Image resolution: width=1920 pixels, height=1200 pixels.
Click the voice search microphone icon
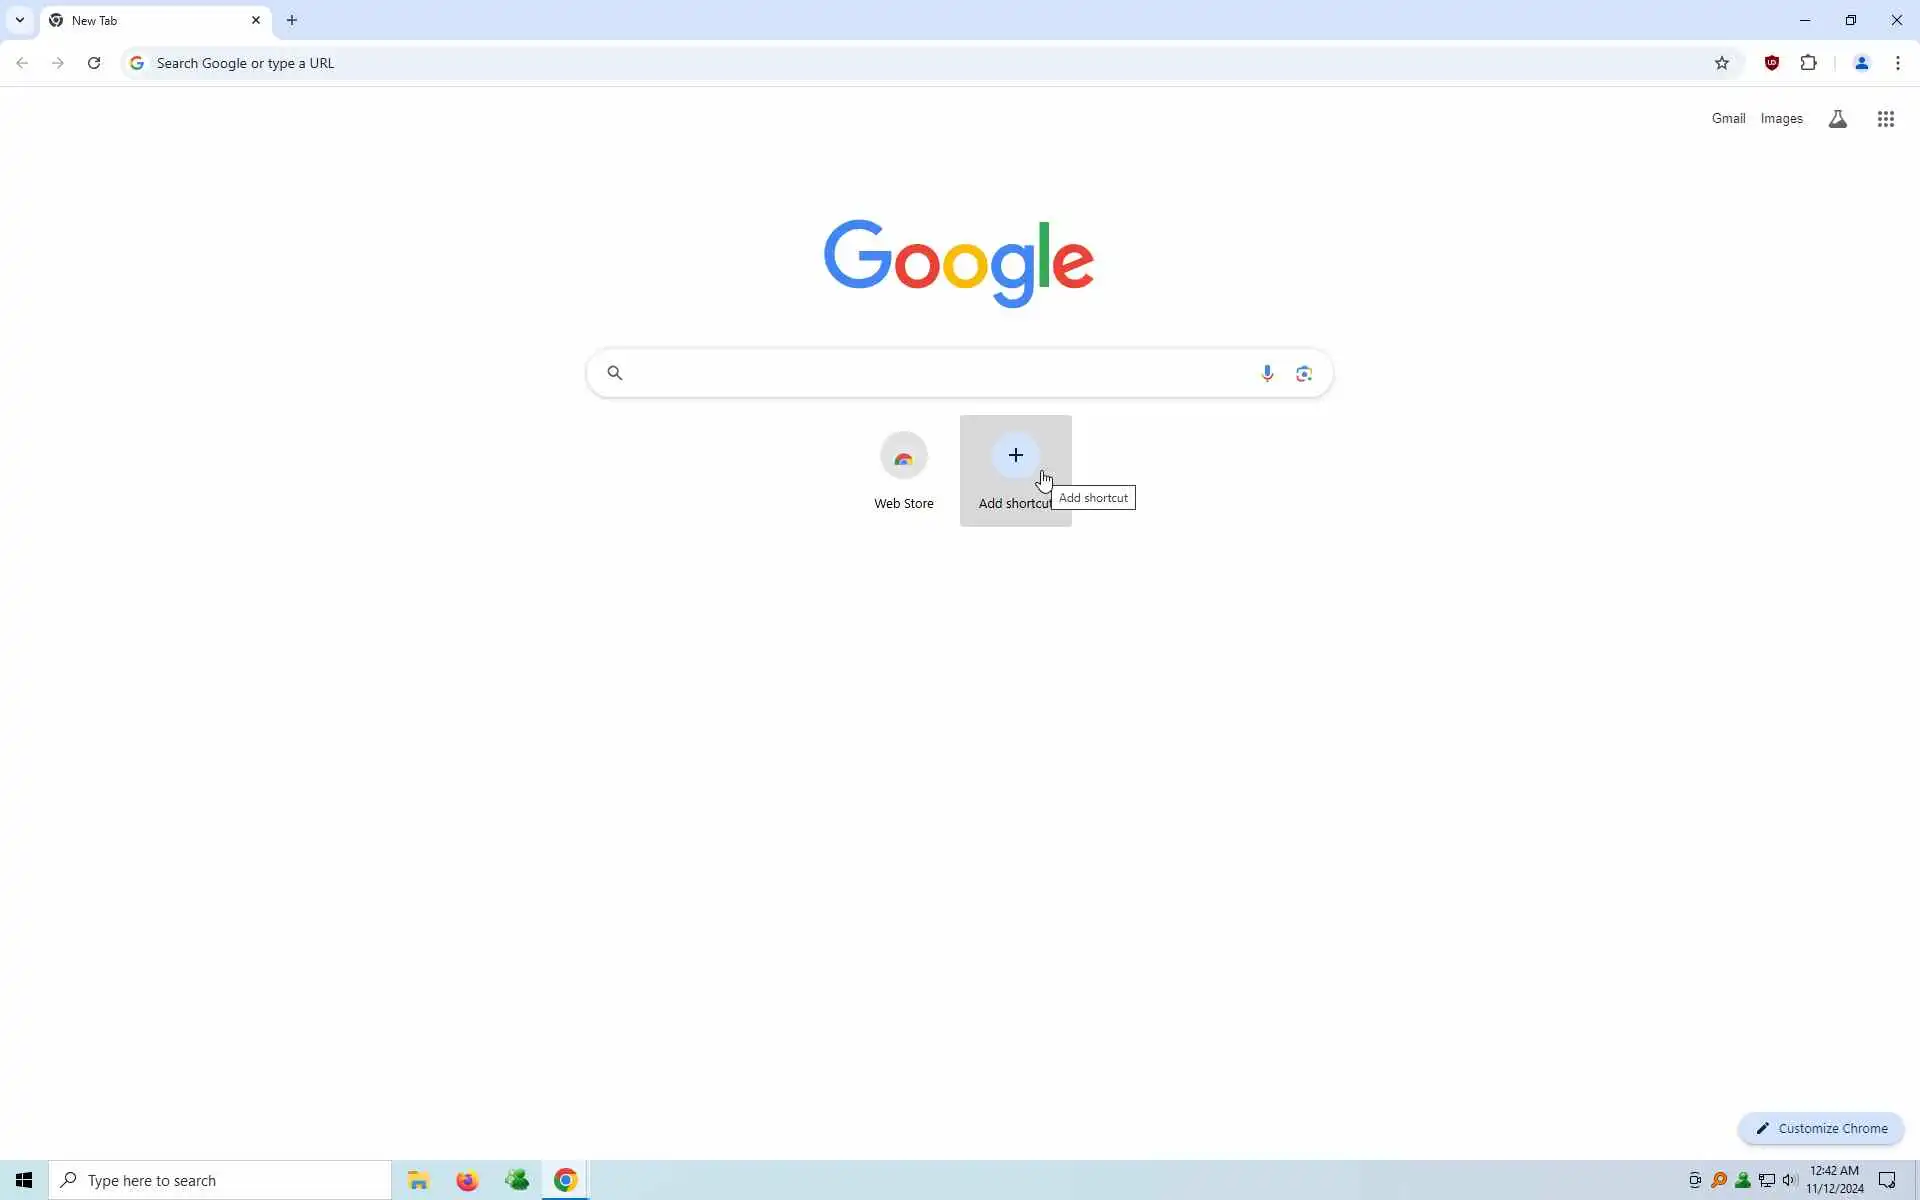(x=1267, y=373)
